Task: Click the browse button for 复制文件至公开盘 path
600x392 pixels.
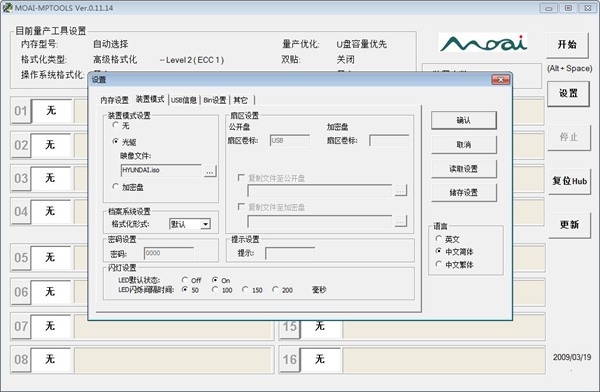Action: (x=400, y=190)
